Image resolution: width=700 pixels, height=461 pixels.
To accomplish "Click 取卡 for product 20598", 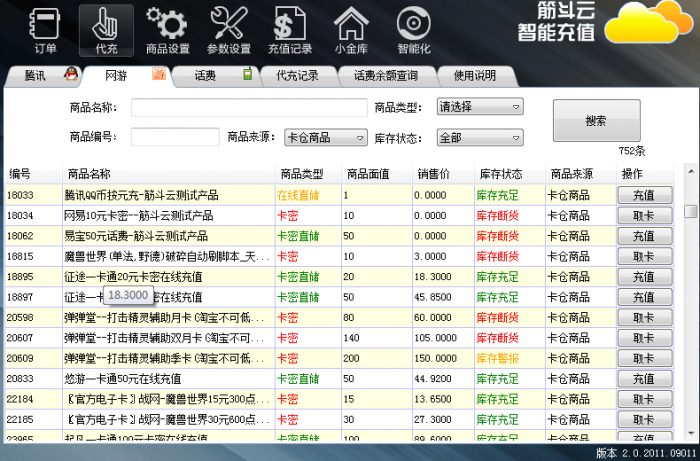I will tap(645, 318).
